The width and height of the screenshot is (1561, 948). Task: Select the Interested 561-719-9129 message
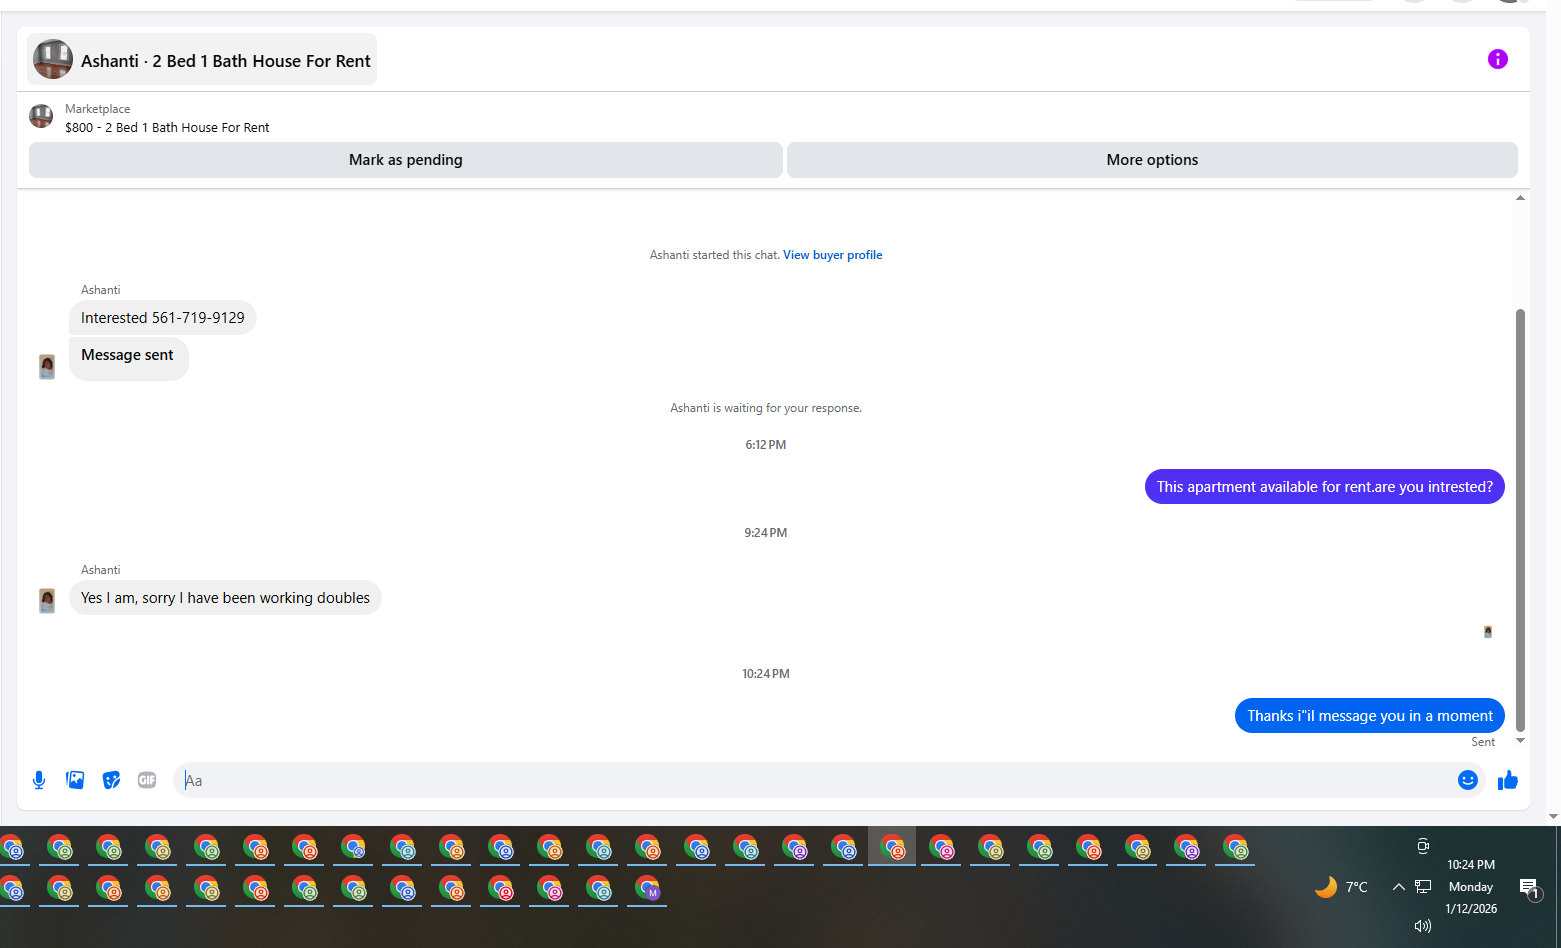[163, 318]
